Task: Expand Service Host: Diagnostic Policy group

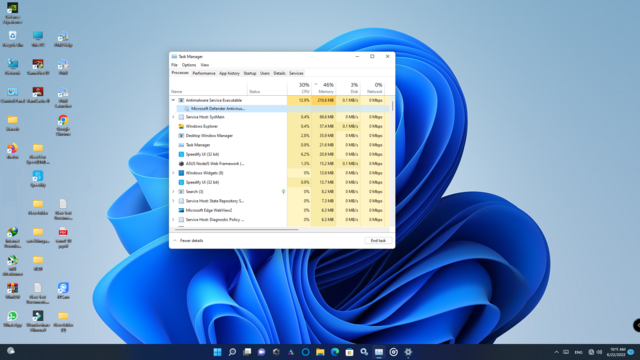Action: click(x=173, y=220)
